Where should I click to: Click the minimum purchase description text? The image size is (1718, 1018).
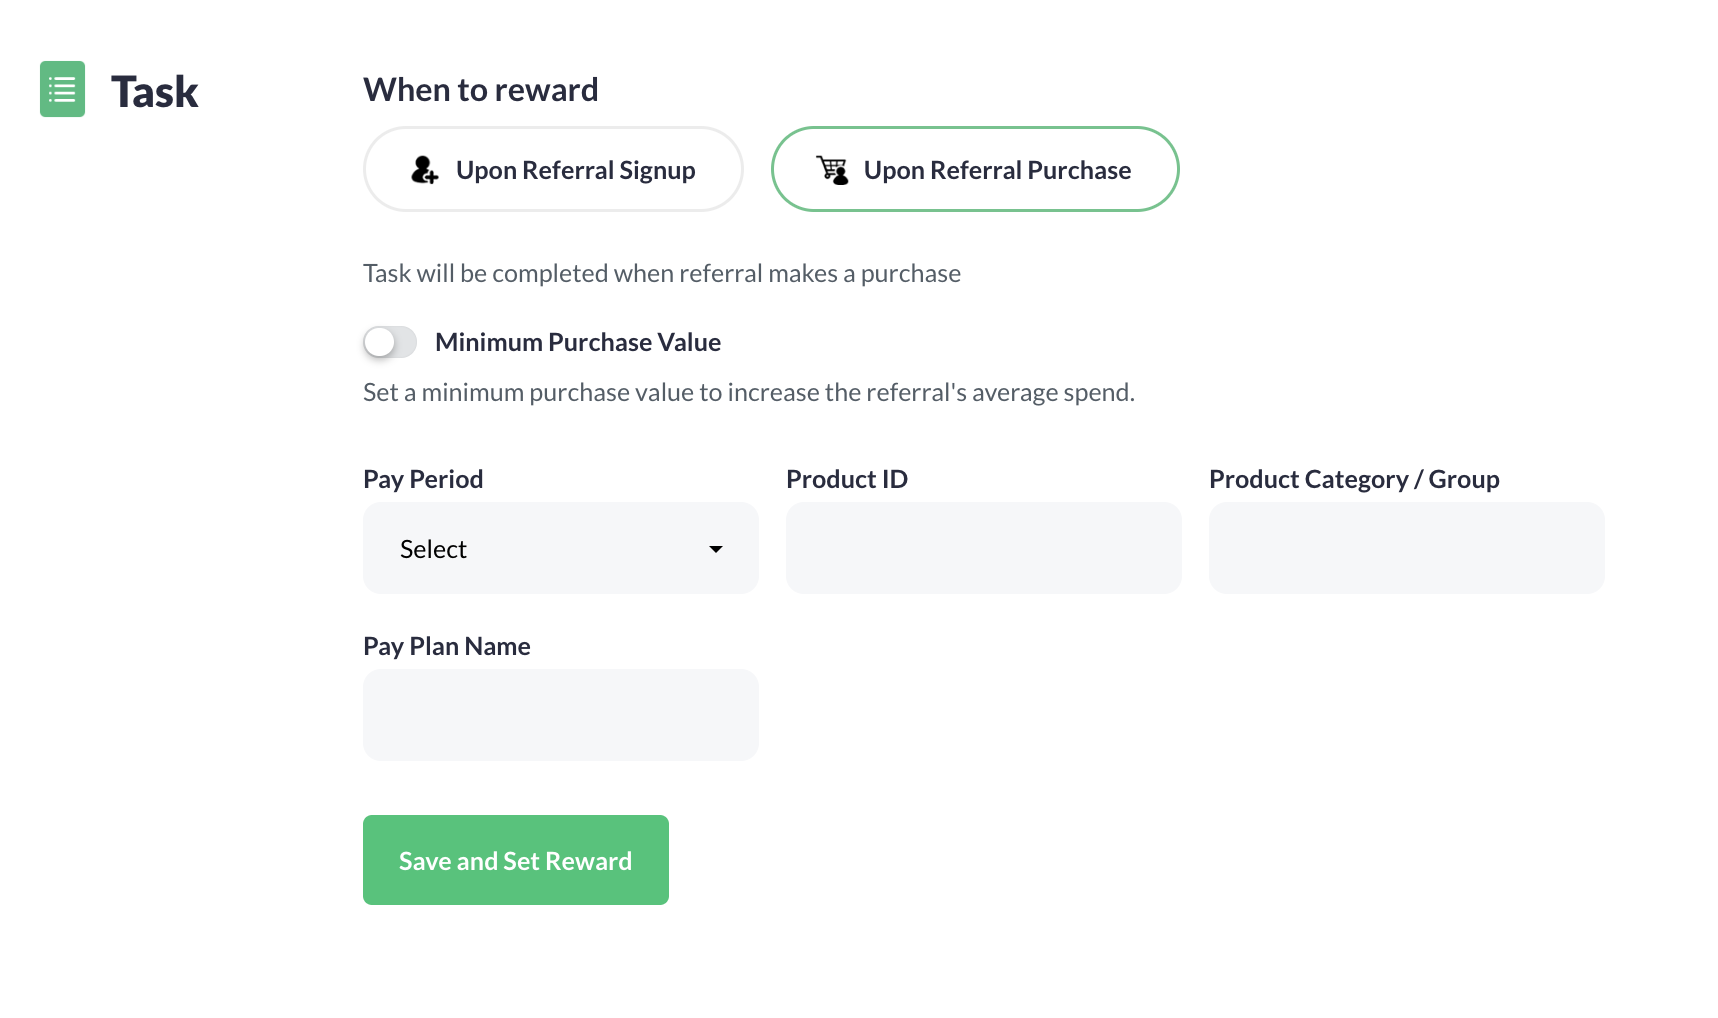coord(749,392)
